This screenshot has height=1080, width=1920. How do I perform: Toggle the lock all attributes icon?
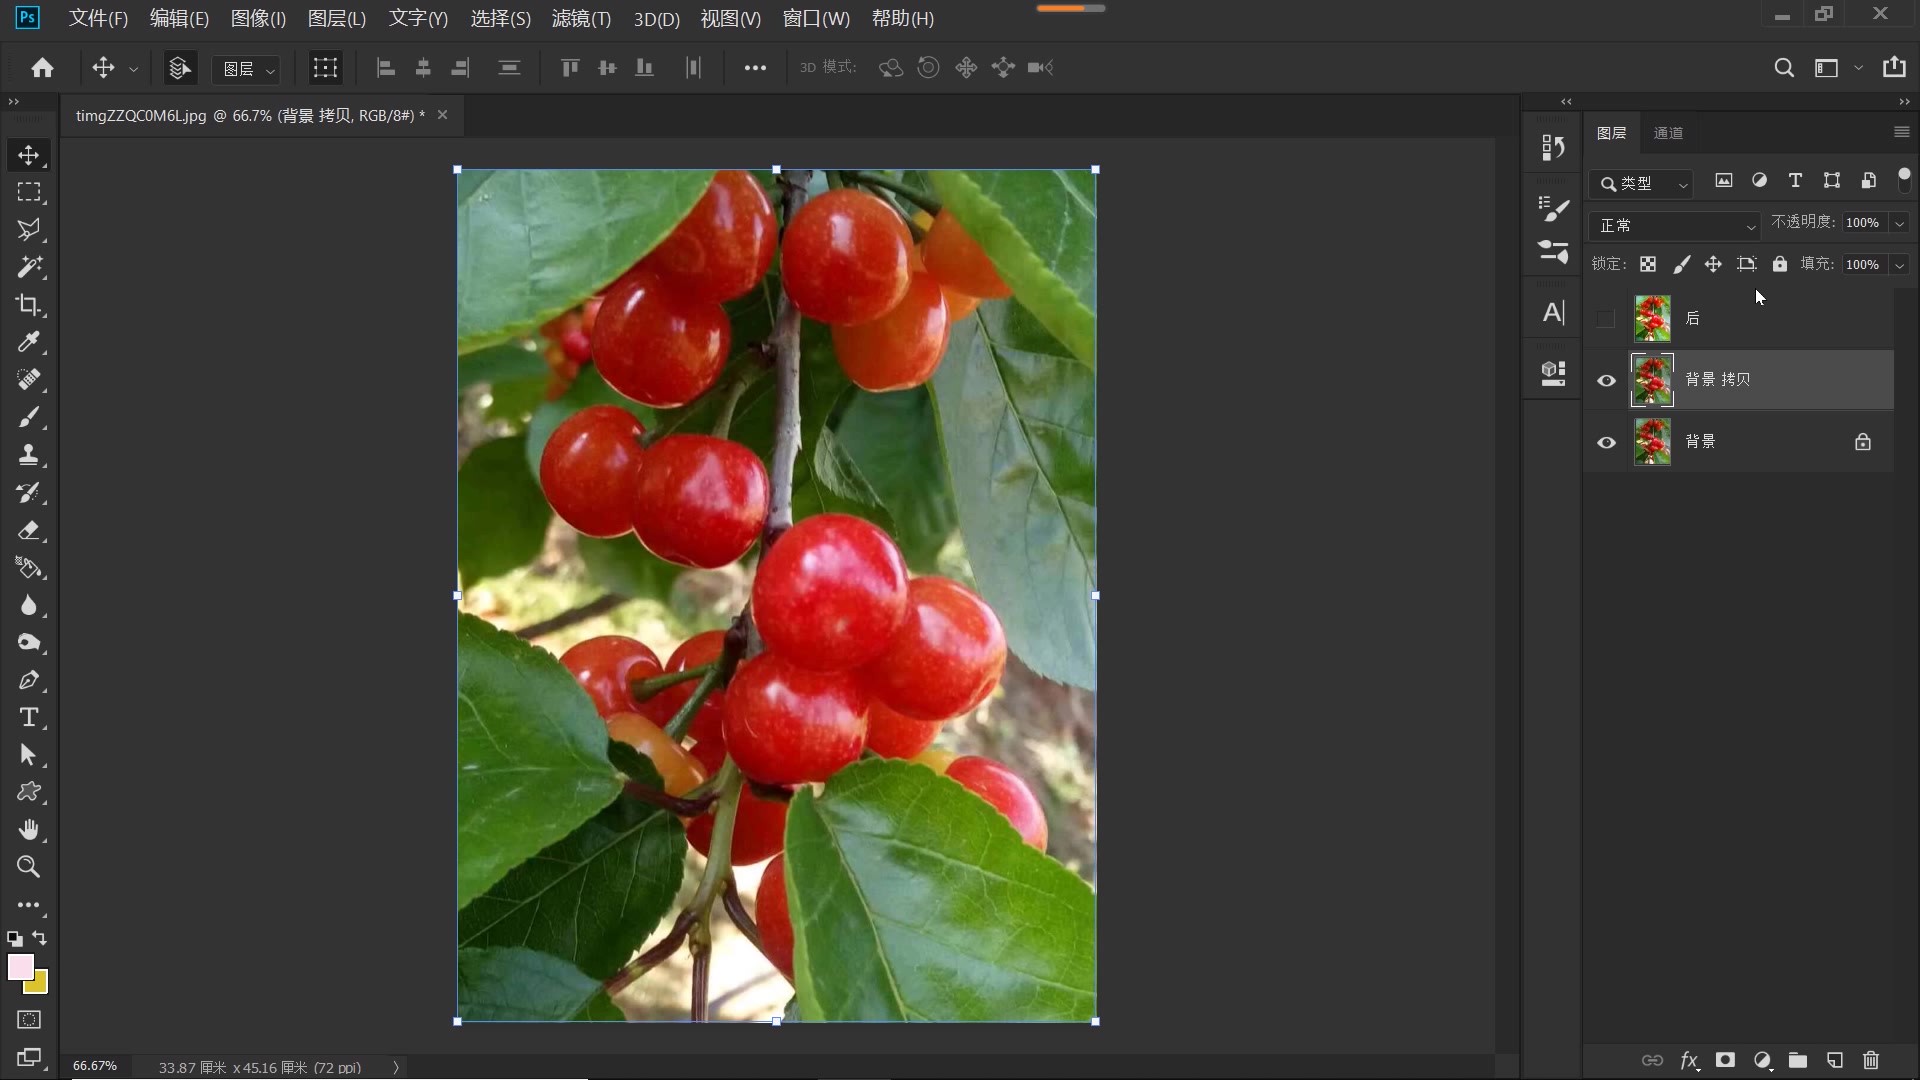pyautogui.click(x=1780, y=264)
